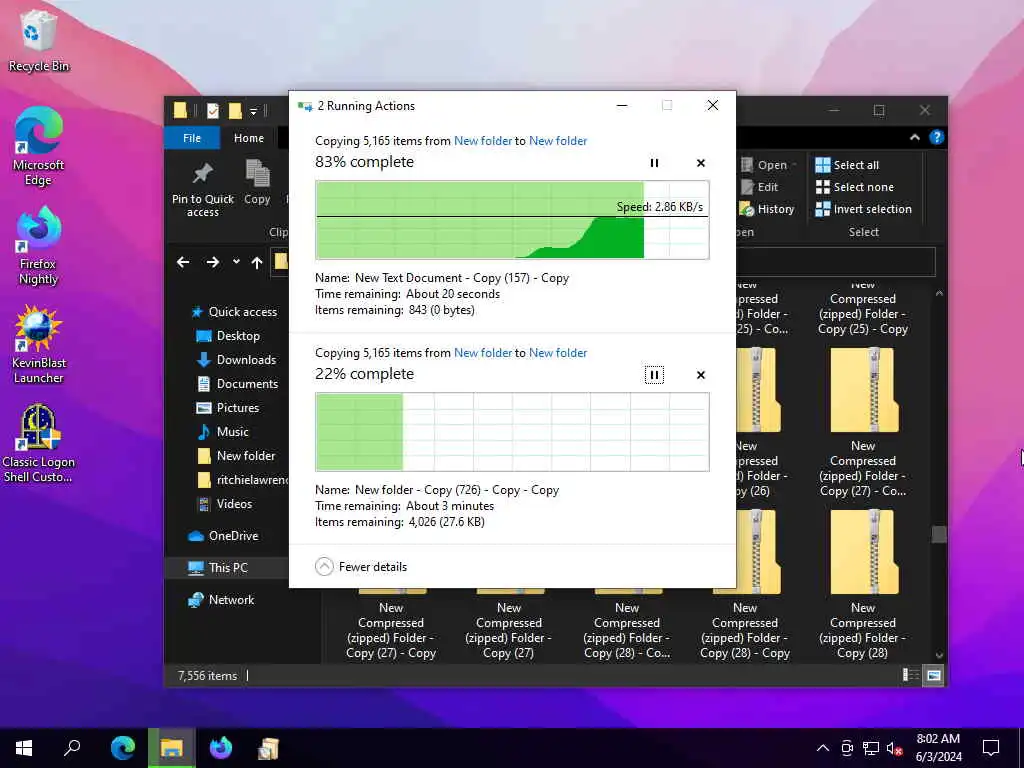Open Classic Logon Shell desktop shortcut

point(39,444)
